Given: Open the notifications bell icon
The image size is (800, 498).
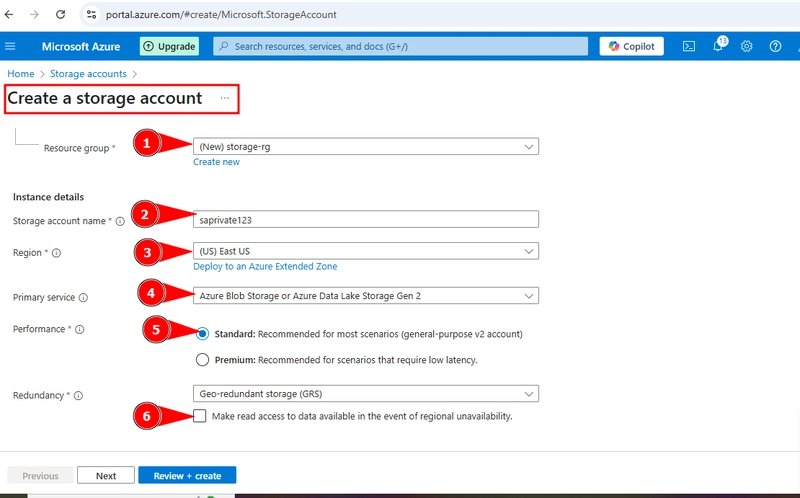Looking at the screenshot, I should [718, 46].
